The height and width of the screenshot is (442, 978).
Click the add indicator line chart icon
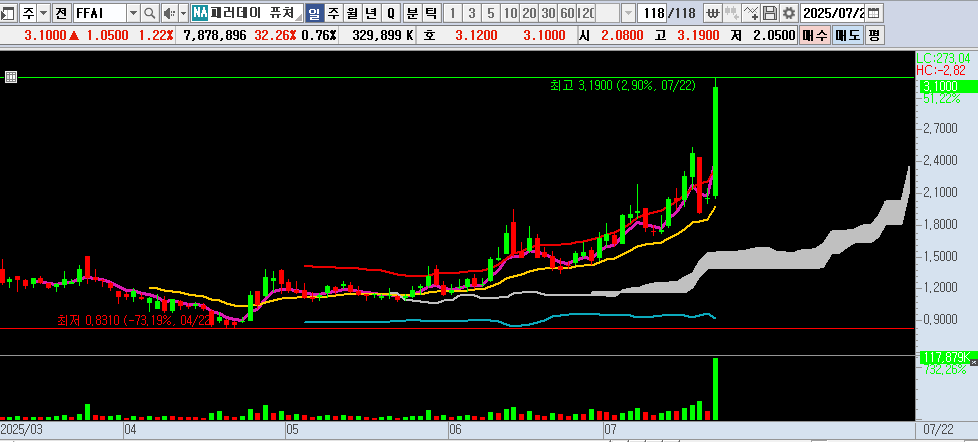752,12
